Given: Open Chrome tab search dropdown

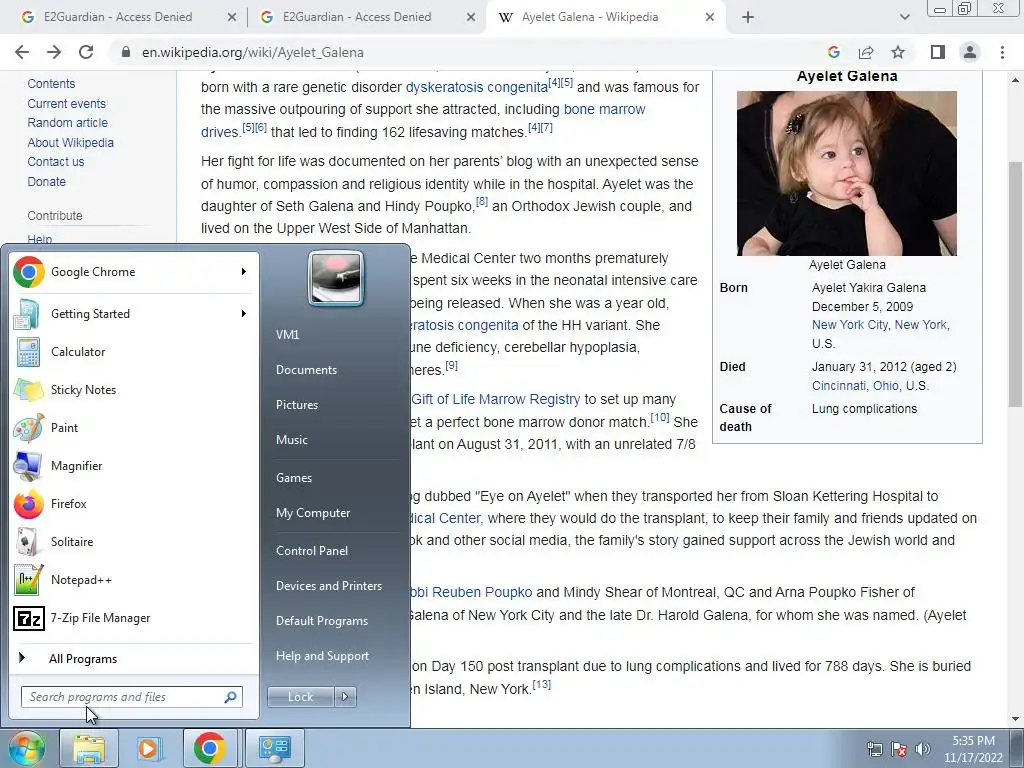Looking at the screenshot, I should [x=904, y=17].
